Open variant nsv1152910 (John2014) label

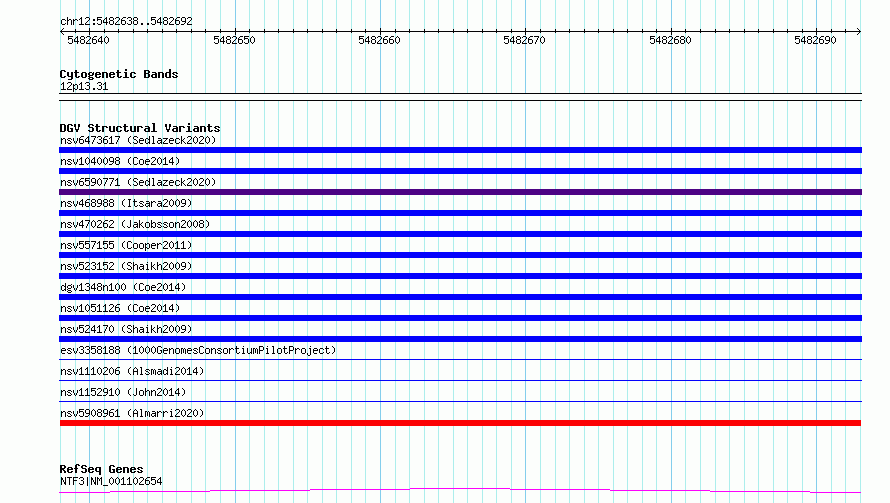[123, 392]
